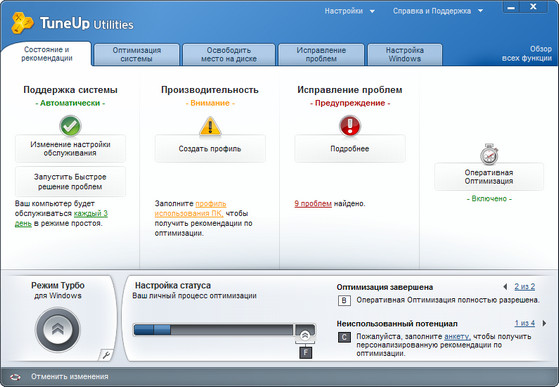Click the red exclamation alert icon
Screen dimensions: 559x387
(x=350, y=126)
